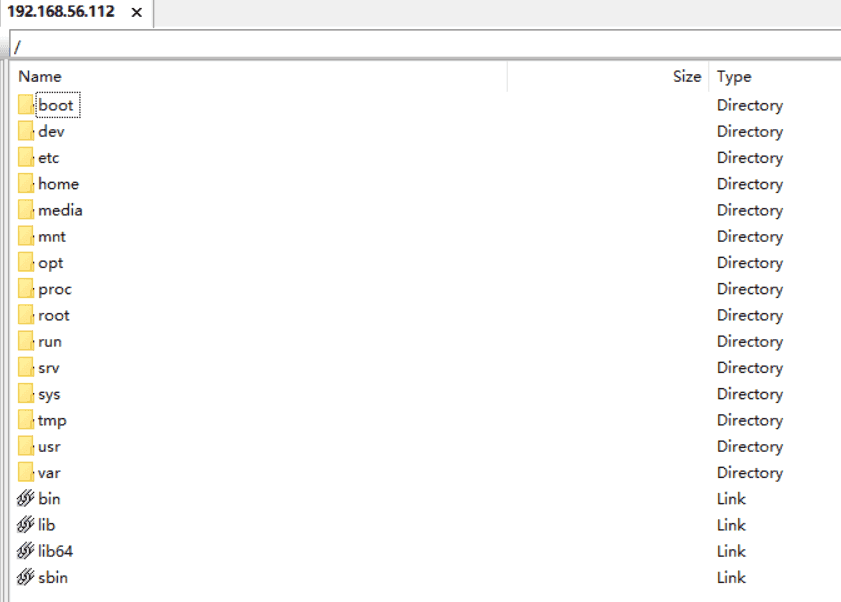841x602 pixels.
Task: Click the Link type of bin
Action: click(732, 499)
